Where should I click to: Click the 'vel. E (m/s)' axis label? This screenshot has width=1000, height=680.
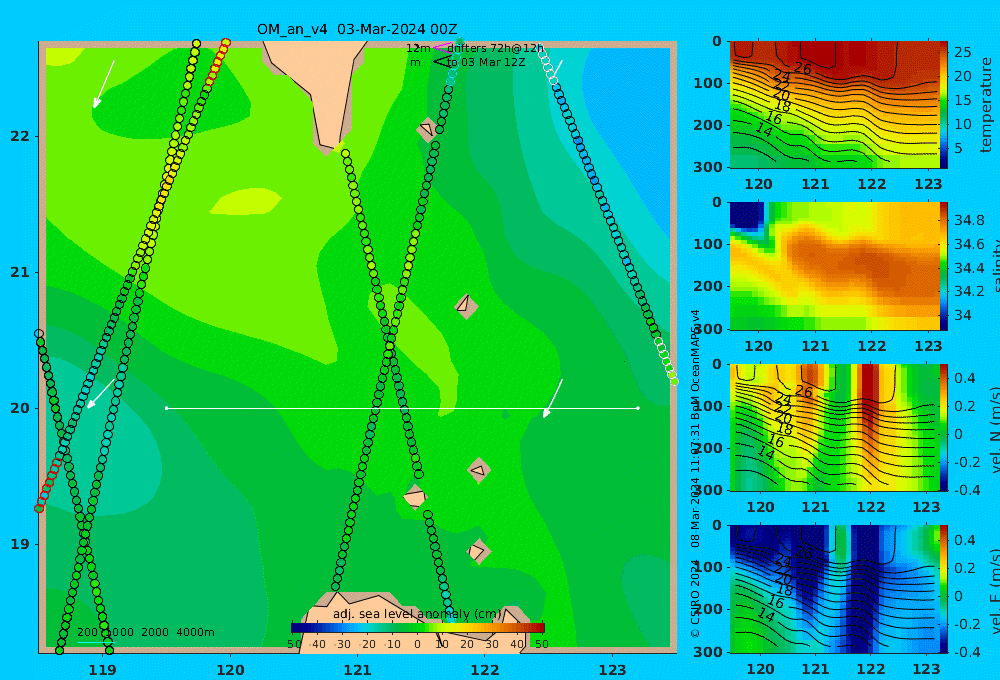click(994, 591)
